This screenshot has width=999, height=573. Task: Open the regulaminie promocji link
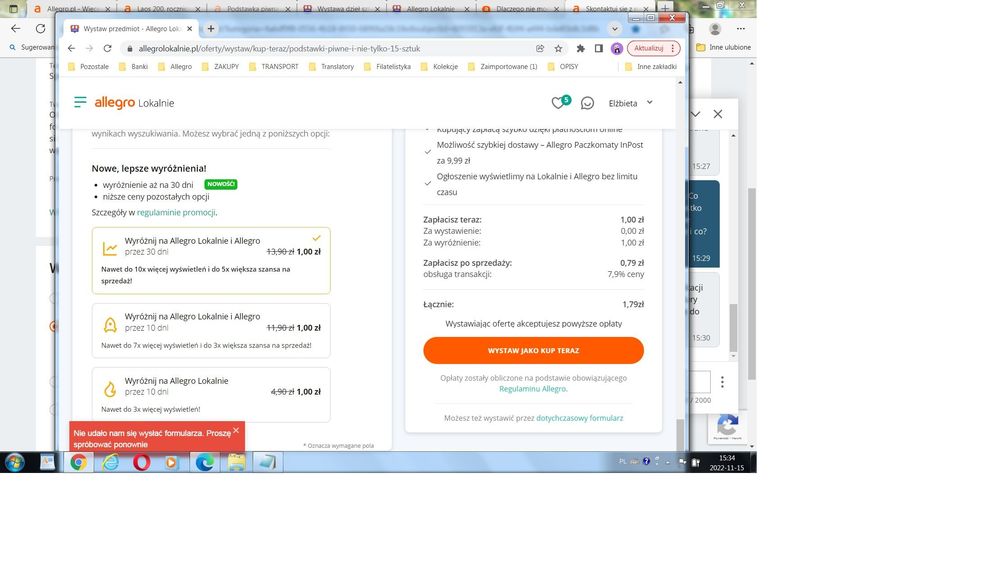pos(176,212)
